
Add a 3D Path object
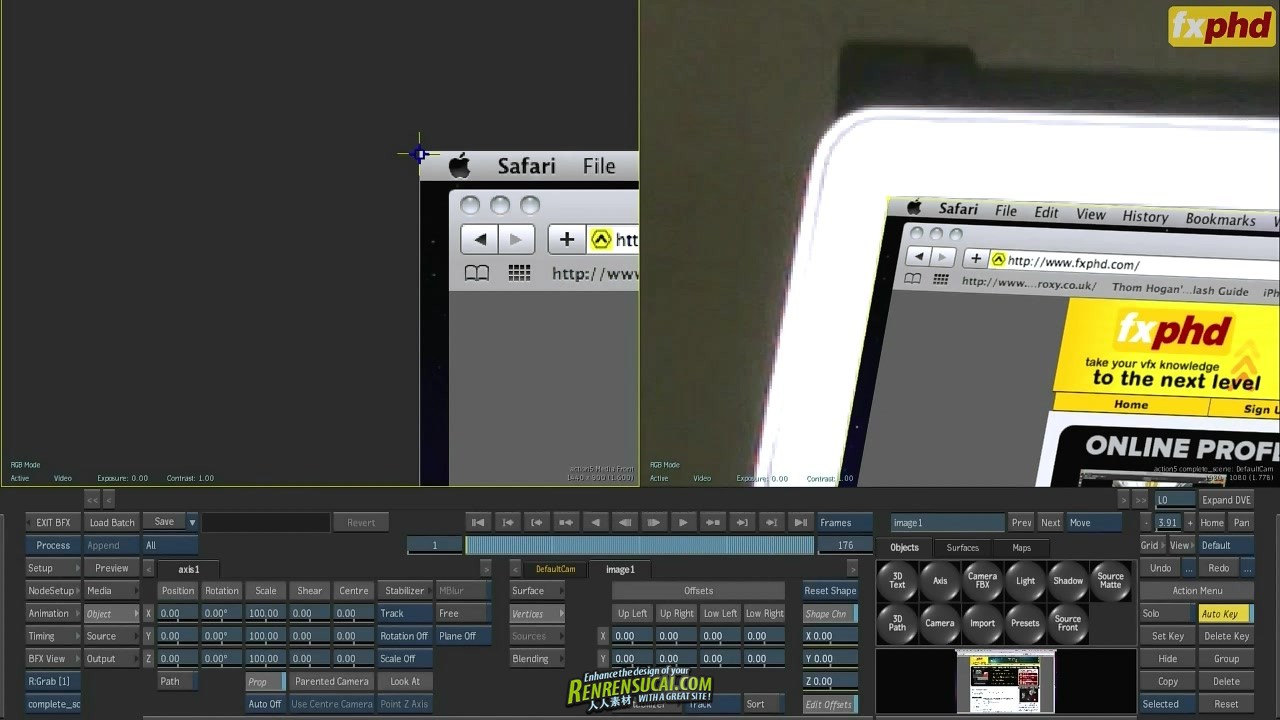coord(897,623)
